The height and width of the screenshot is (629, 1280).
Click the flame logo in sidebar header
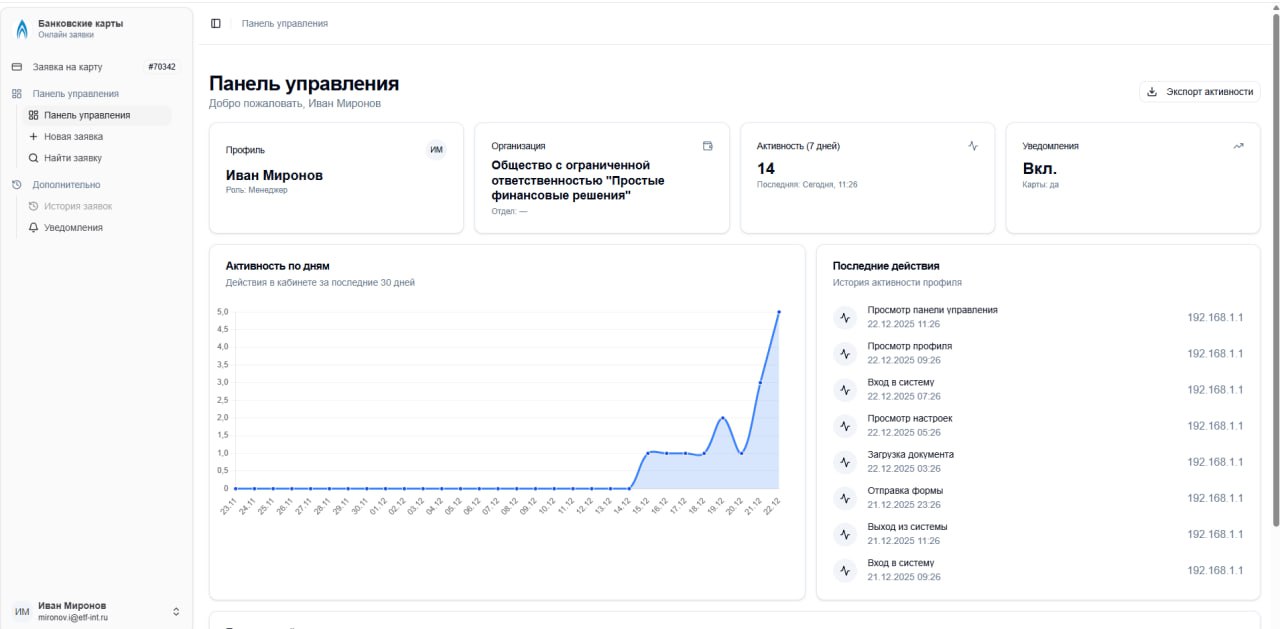(22, 29)
